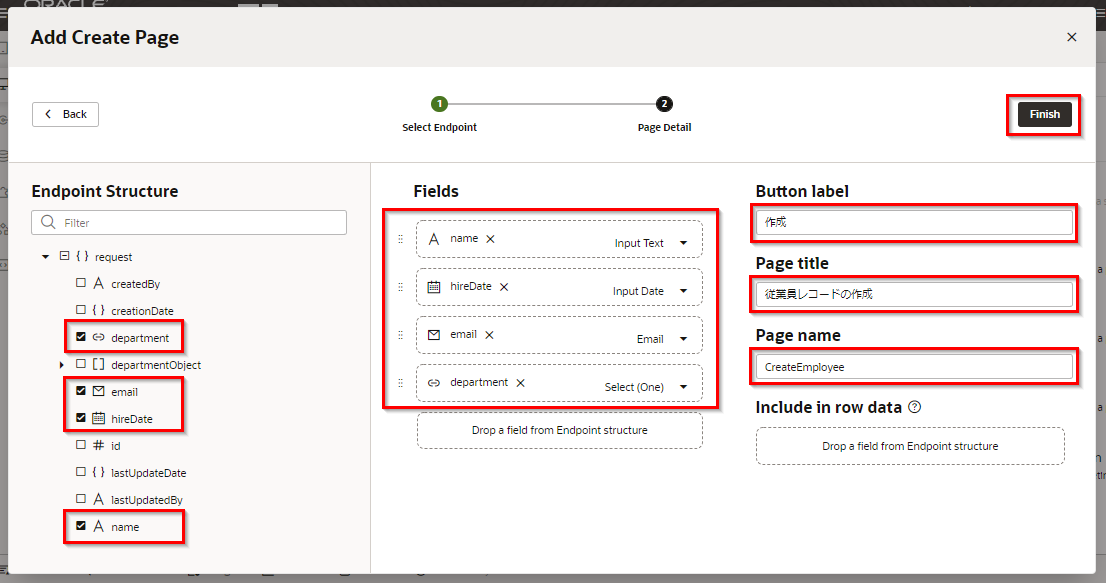Viewport: 1106px width, 583px height.
Task: Remove the name field with its X icon
Action: coord(490,239)
